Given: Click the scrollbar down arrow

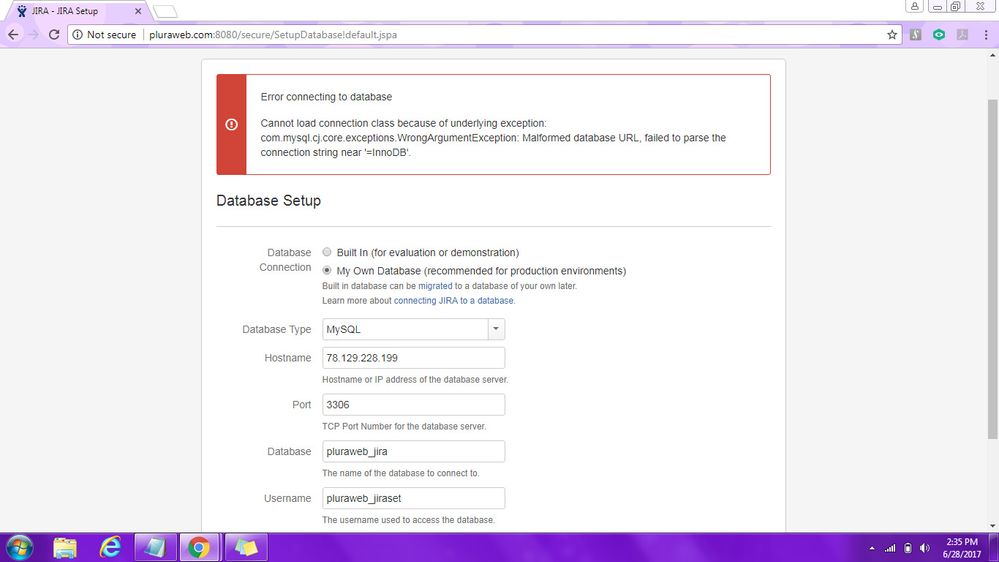Looking at the screenshot, I should click(993, 526).
